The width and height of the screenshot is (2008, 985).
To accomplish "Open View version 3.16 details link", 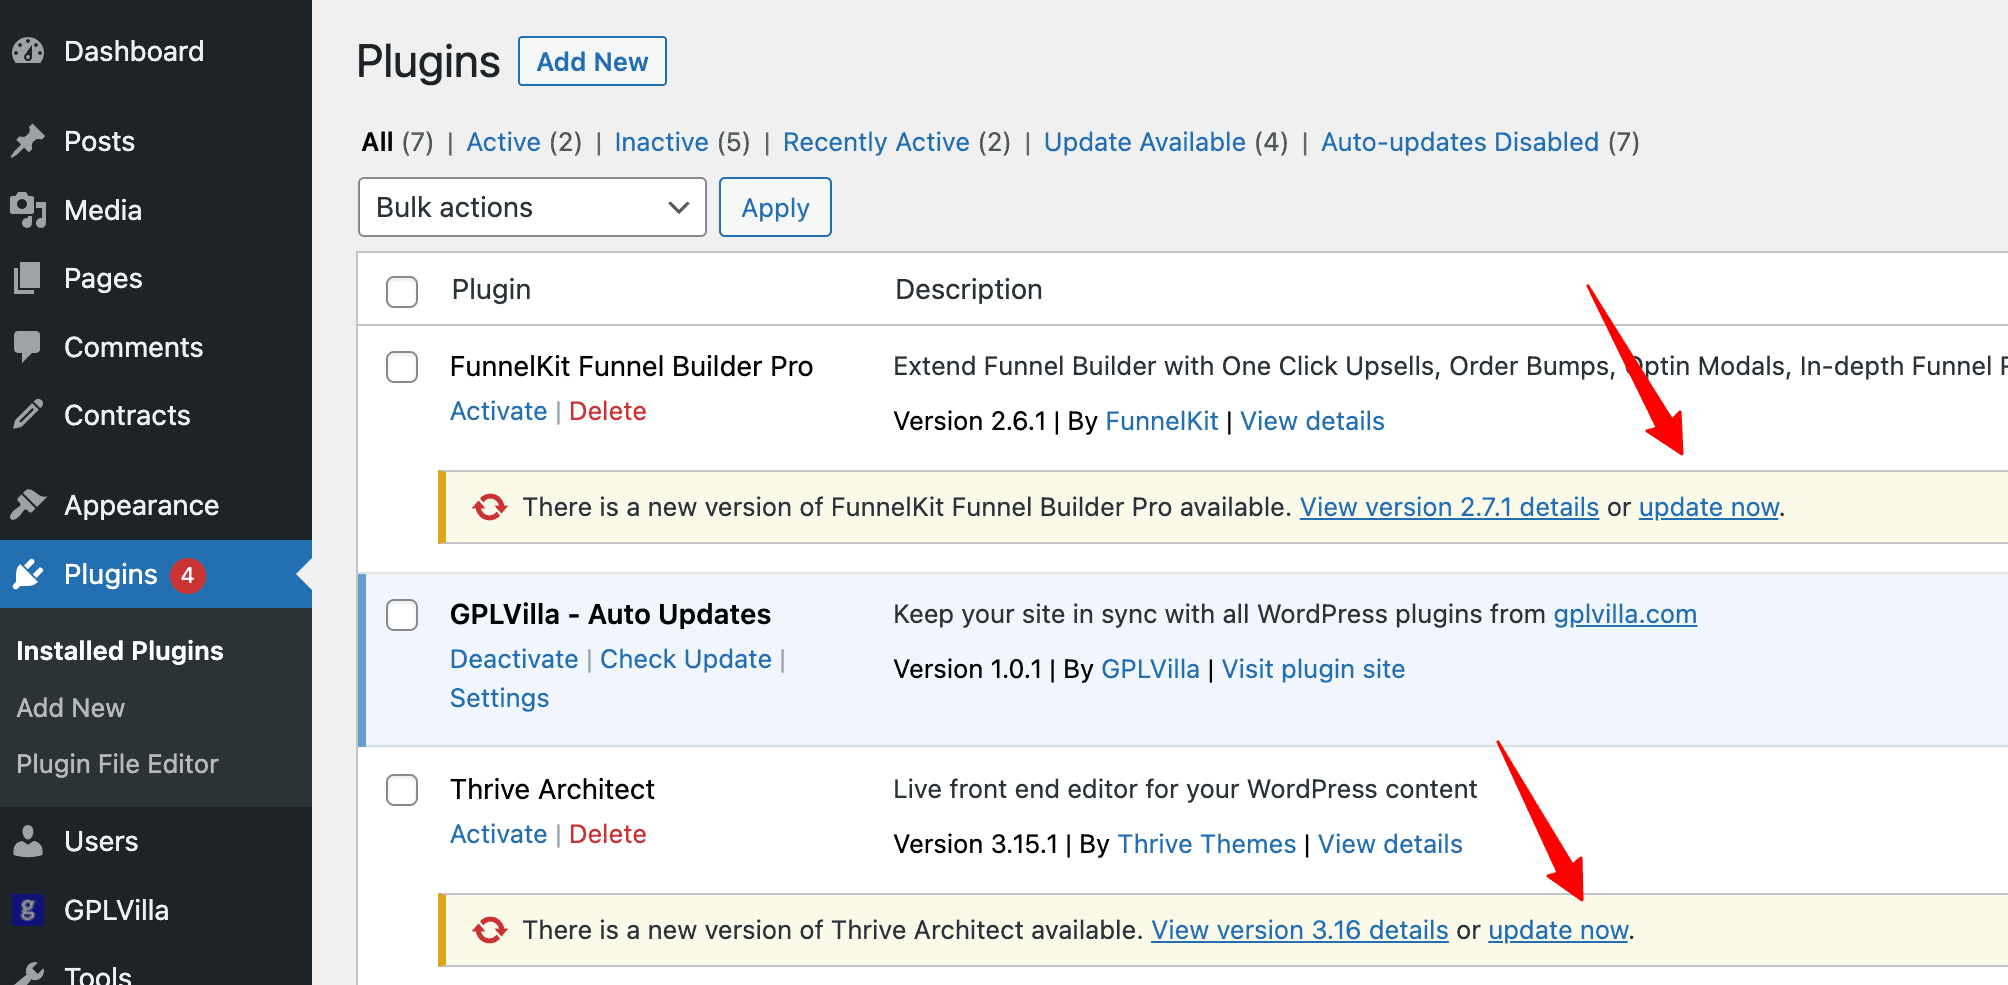I will click(x=1299, y=930).
